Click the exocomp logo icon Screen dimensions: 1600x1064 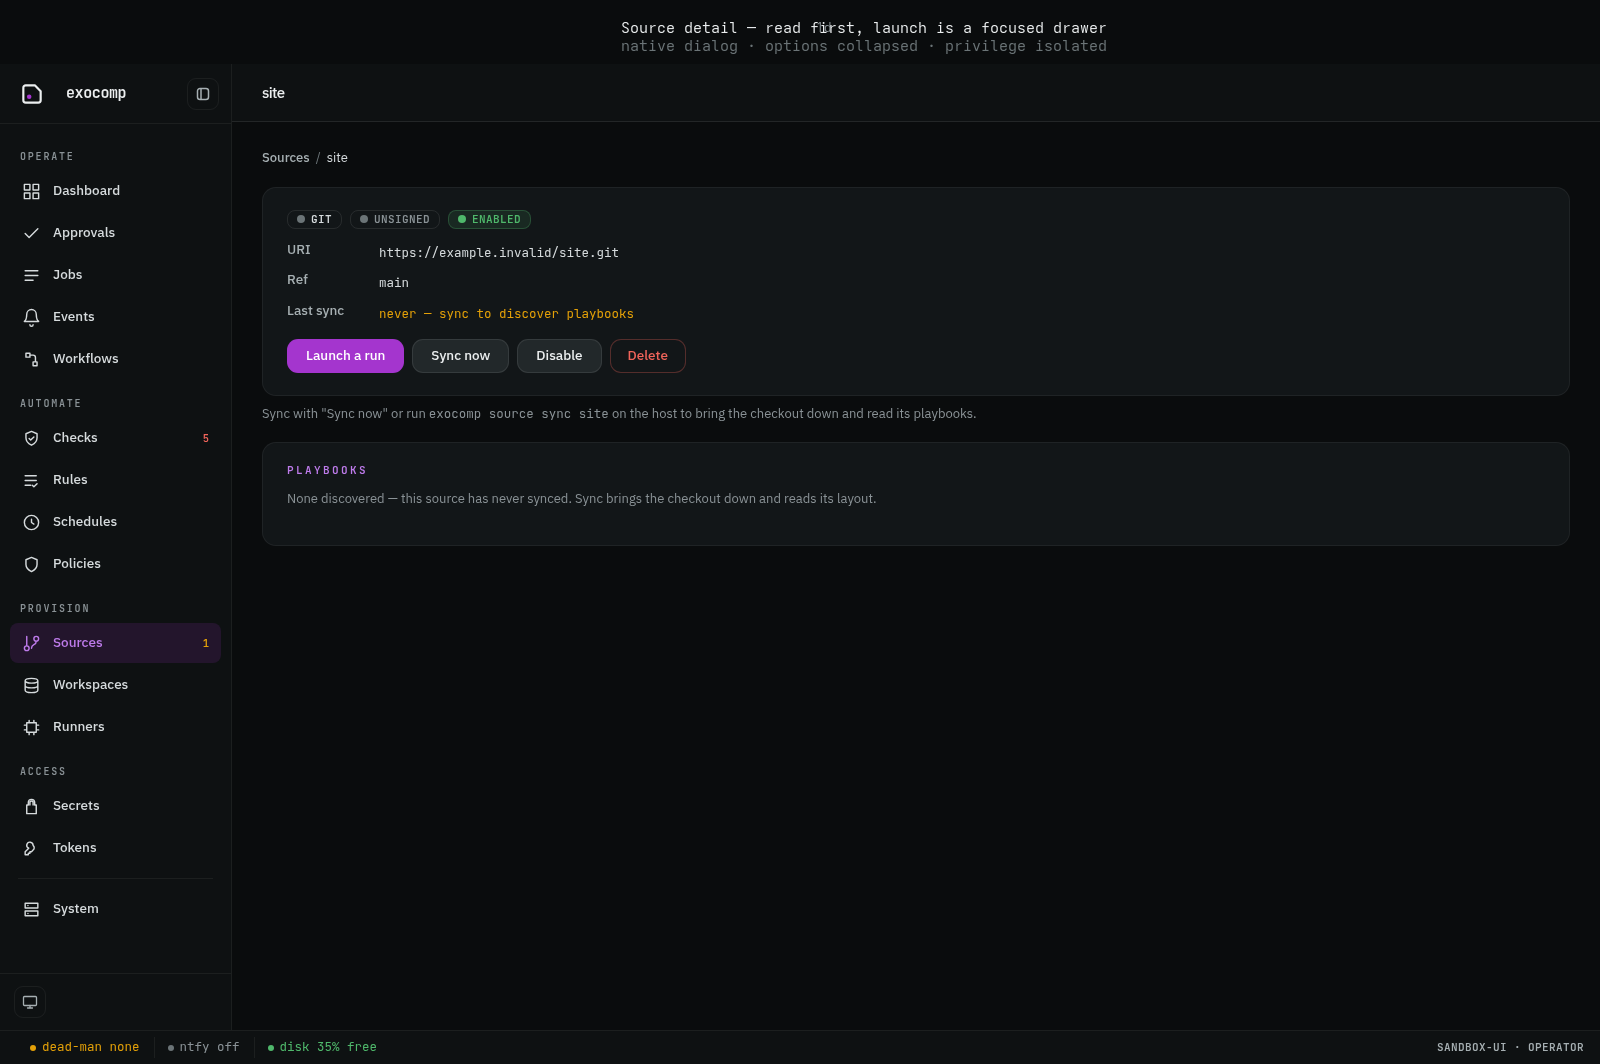click(32, 94)
